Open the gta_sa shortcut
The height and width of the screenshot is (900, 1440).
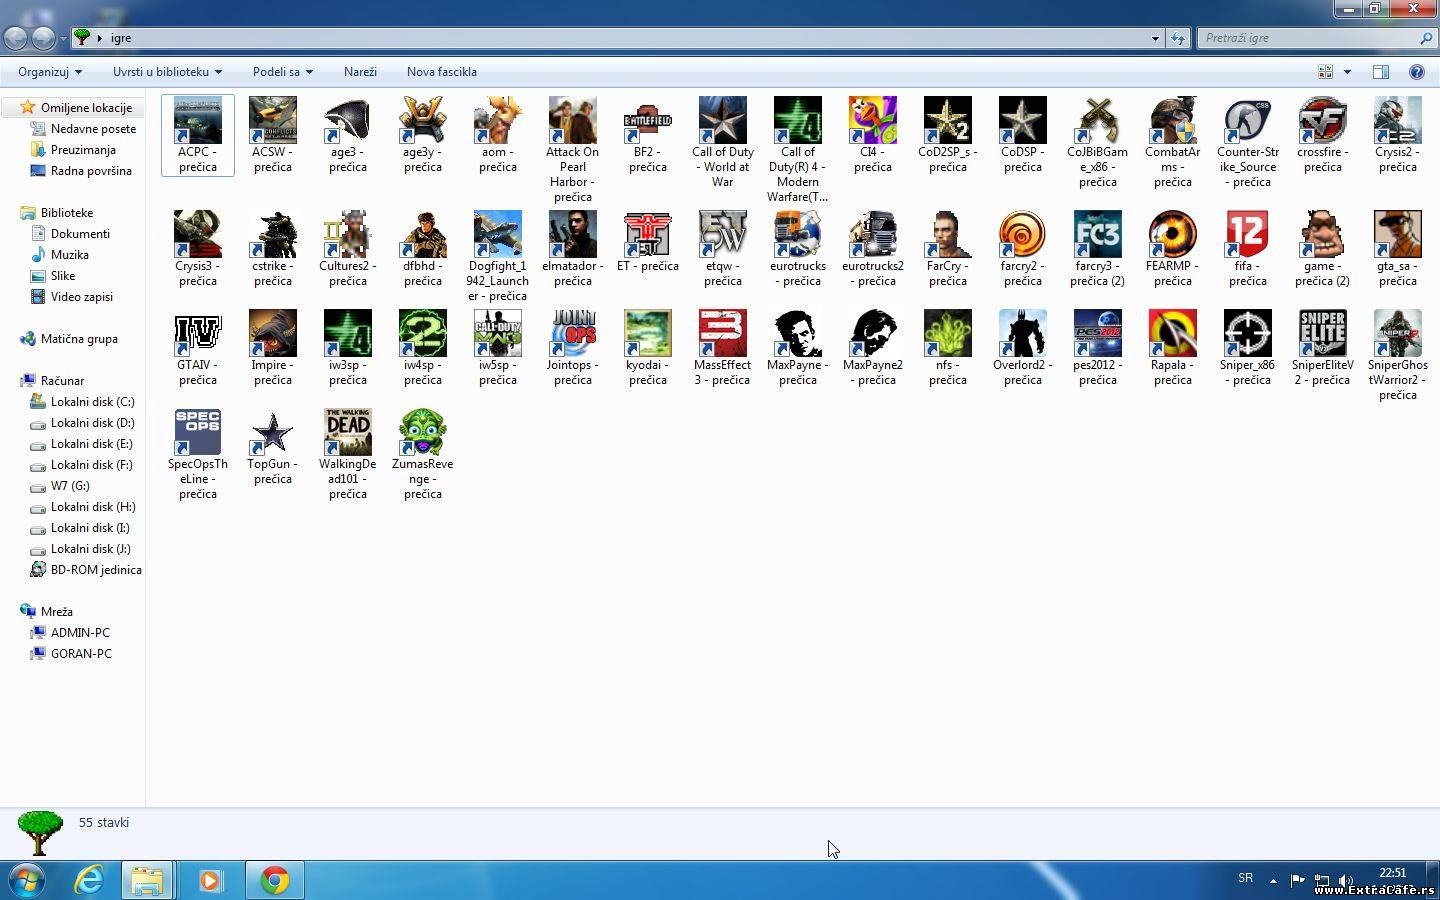point(1398,249)
